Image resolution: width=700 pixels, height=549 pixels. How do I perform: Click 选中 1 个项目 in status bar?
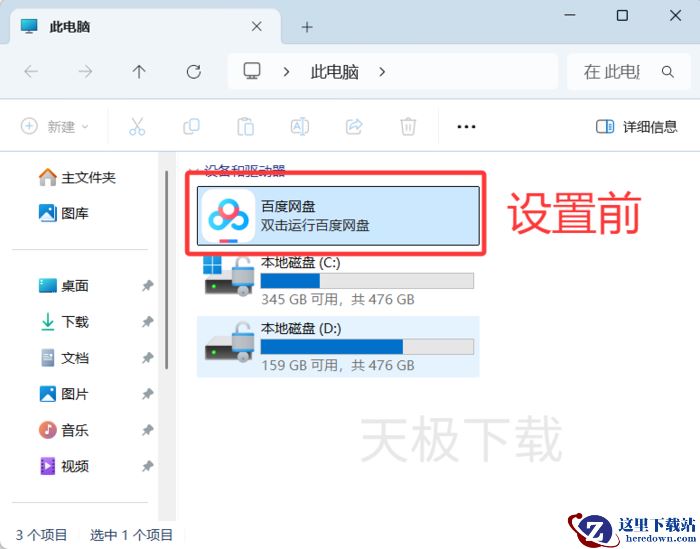[x=131, y=535]
